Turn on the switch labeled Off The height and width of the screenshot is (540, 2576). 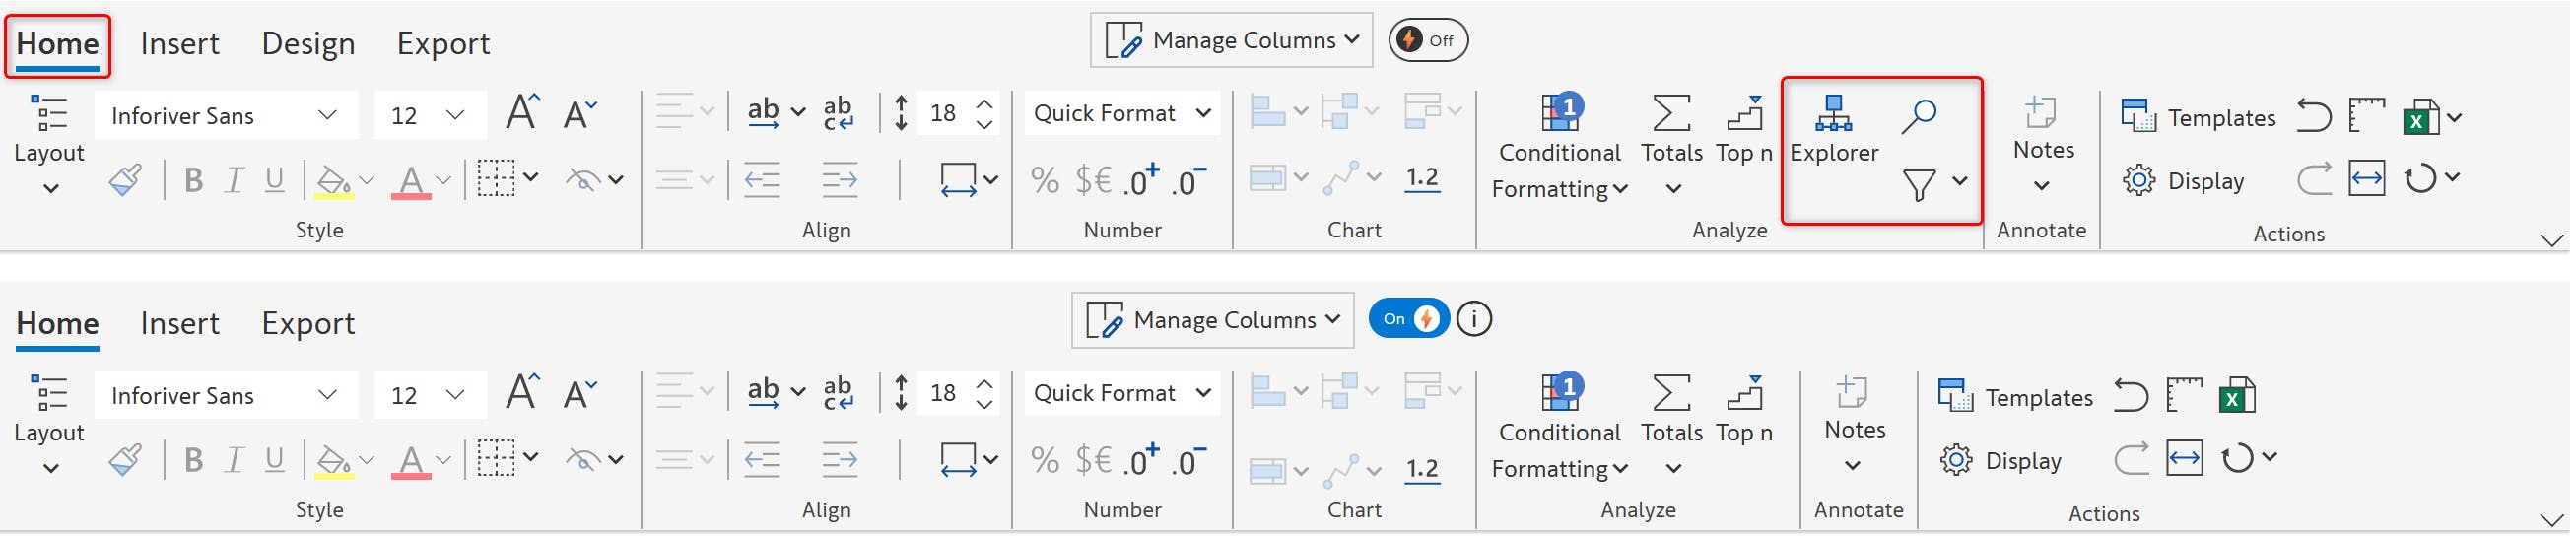[1427, 40]
